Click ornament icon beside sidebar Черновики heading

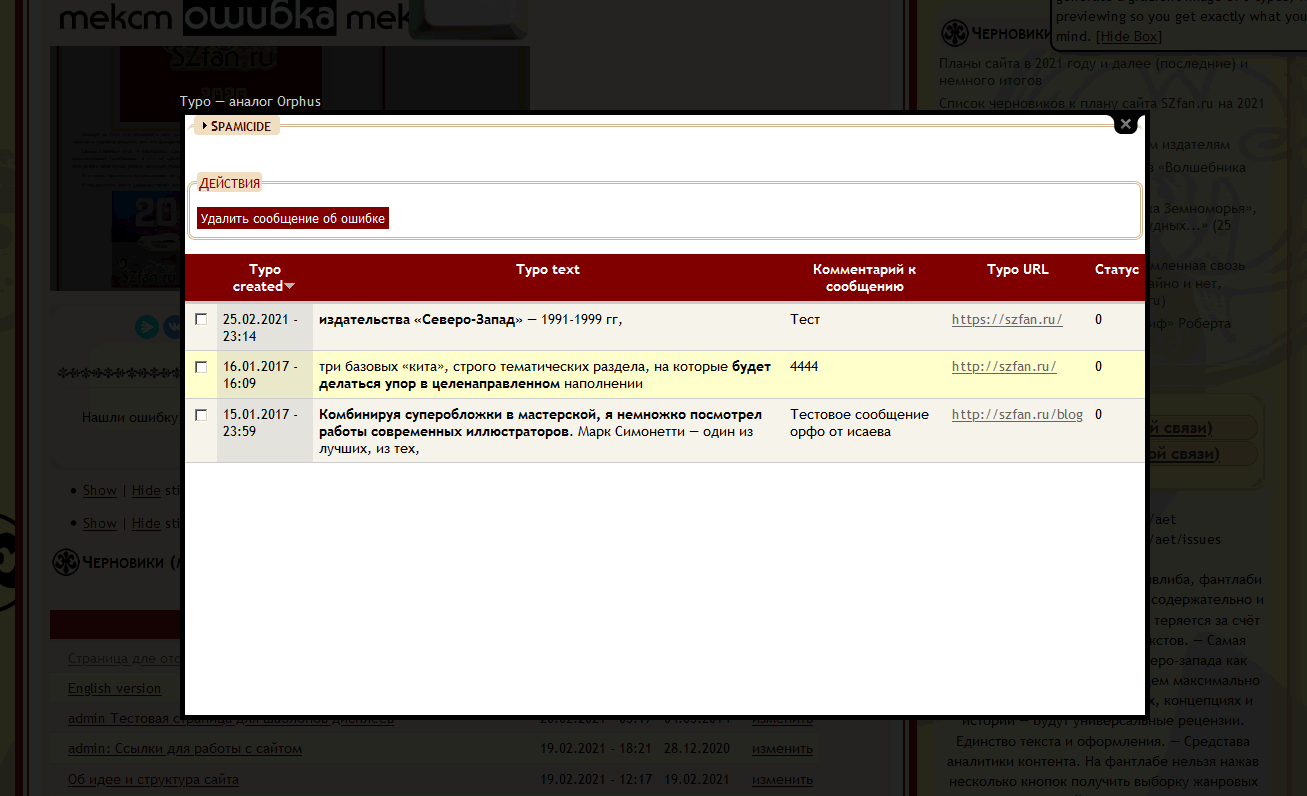pos(954,33)
